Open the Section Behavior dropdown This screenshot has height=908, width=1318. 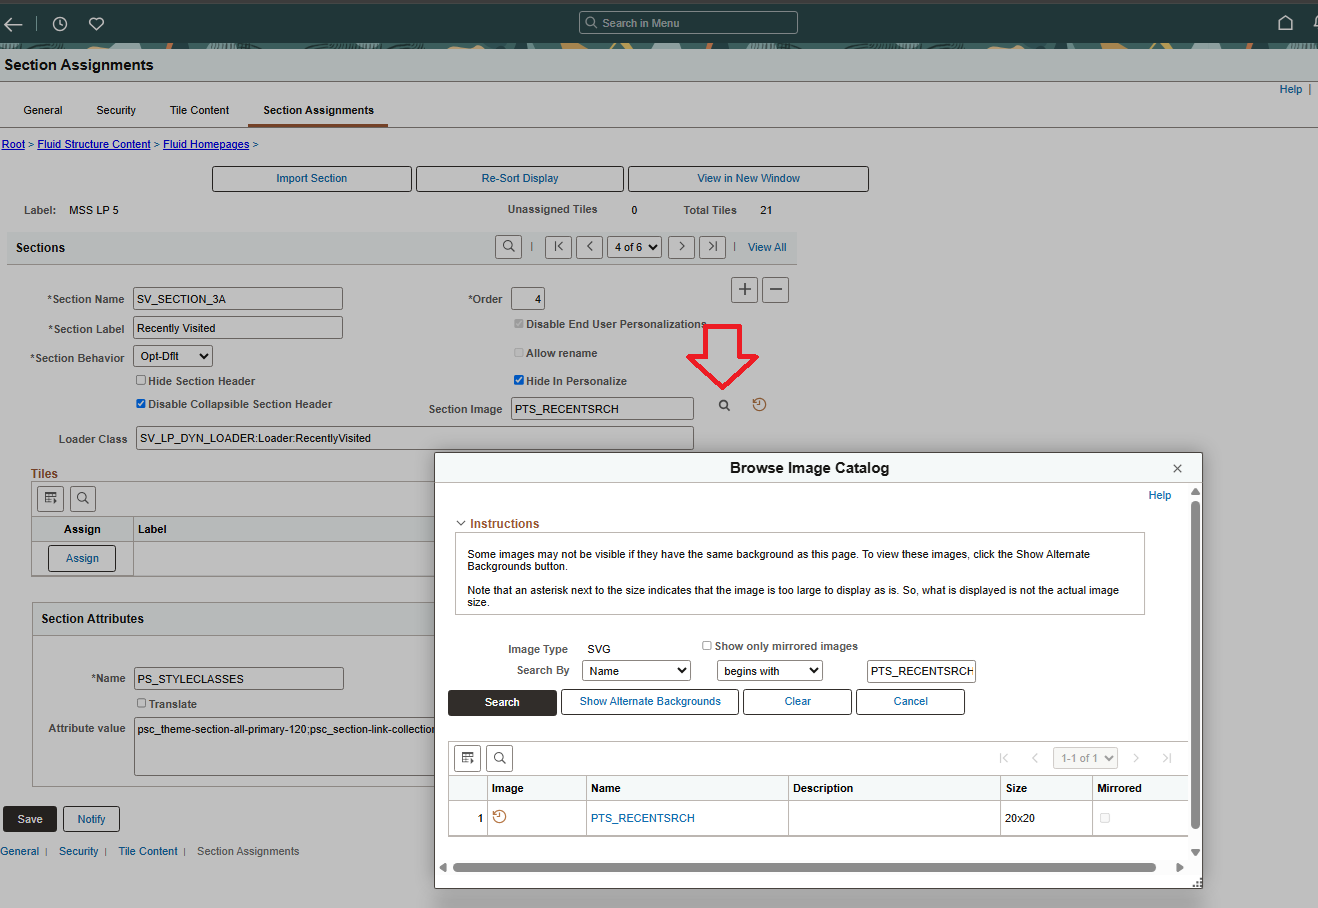172,355
